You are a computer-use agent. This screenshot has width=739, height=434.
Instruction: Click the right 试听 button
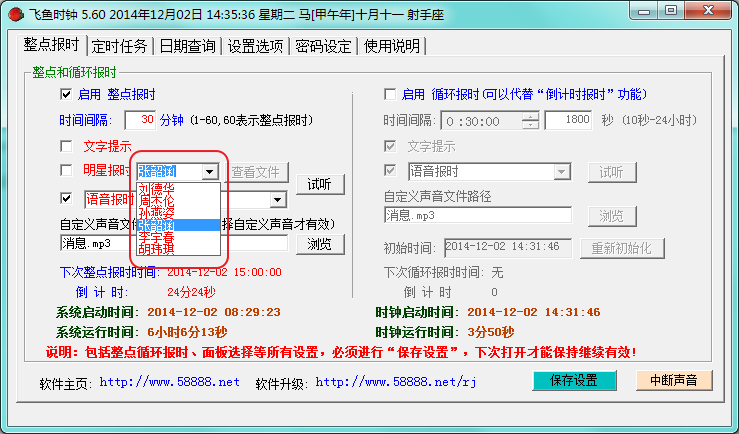612,172
